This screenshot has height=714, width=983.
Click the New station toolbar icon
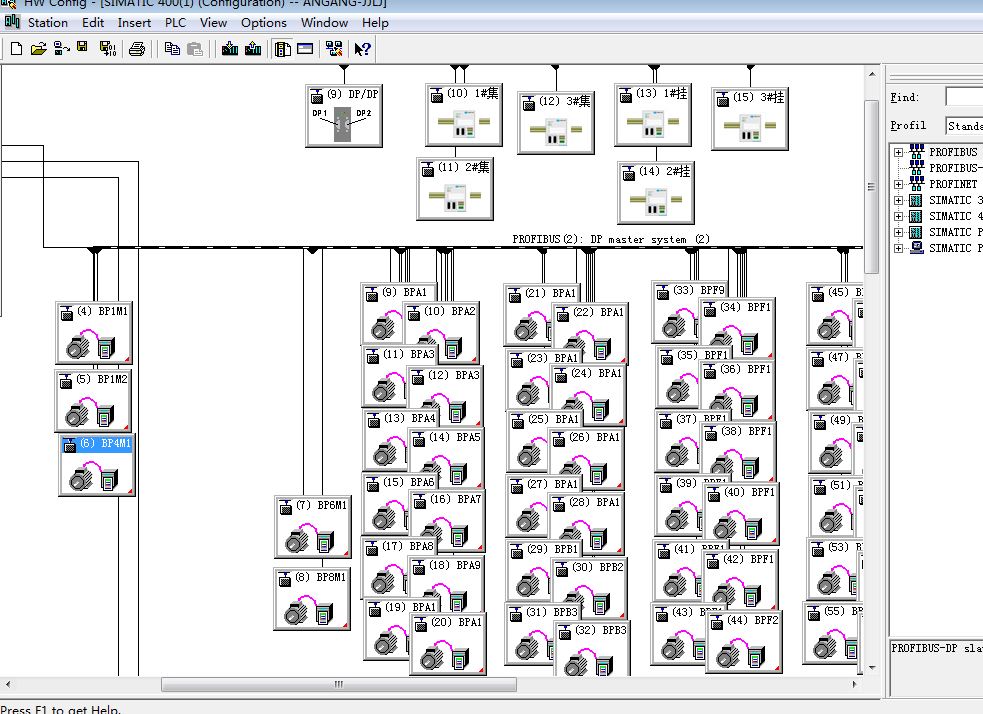click(17, 49)
